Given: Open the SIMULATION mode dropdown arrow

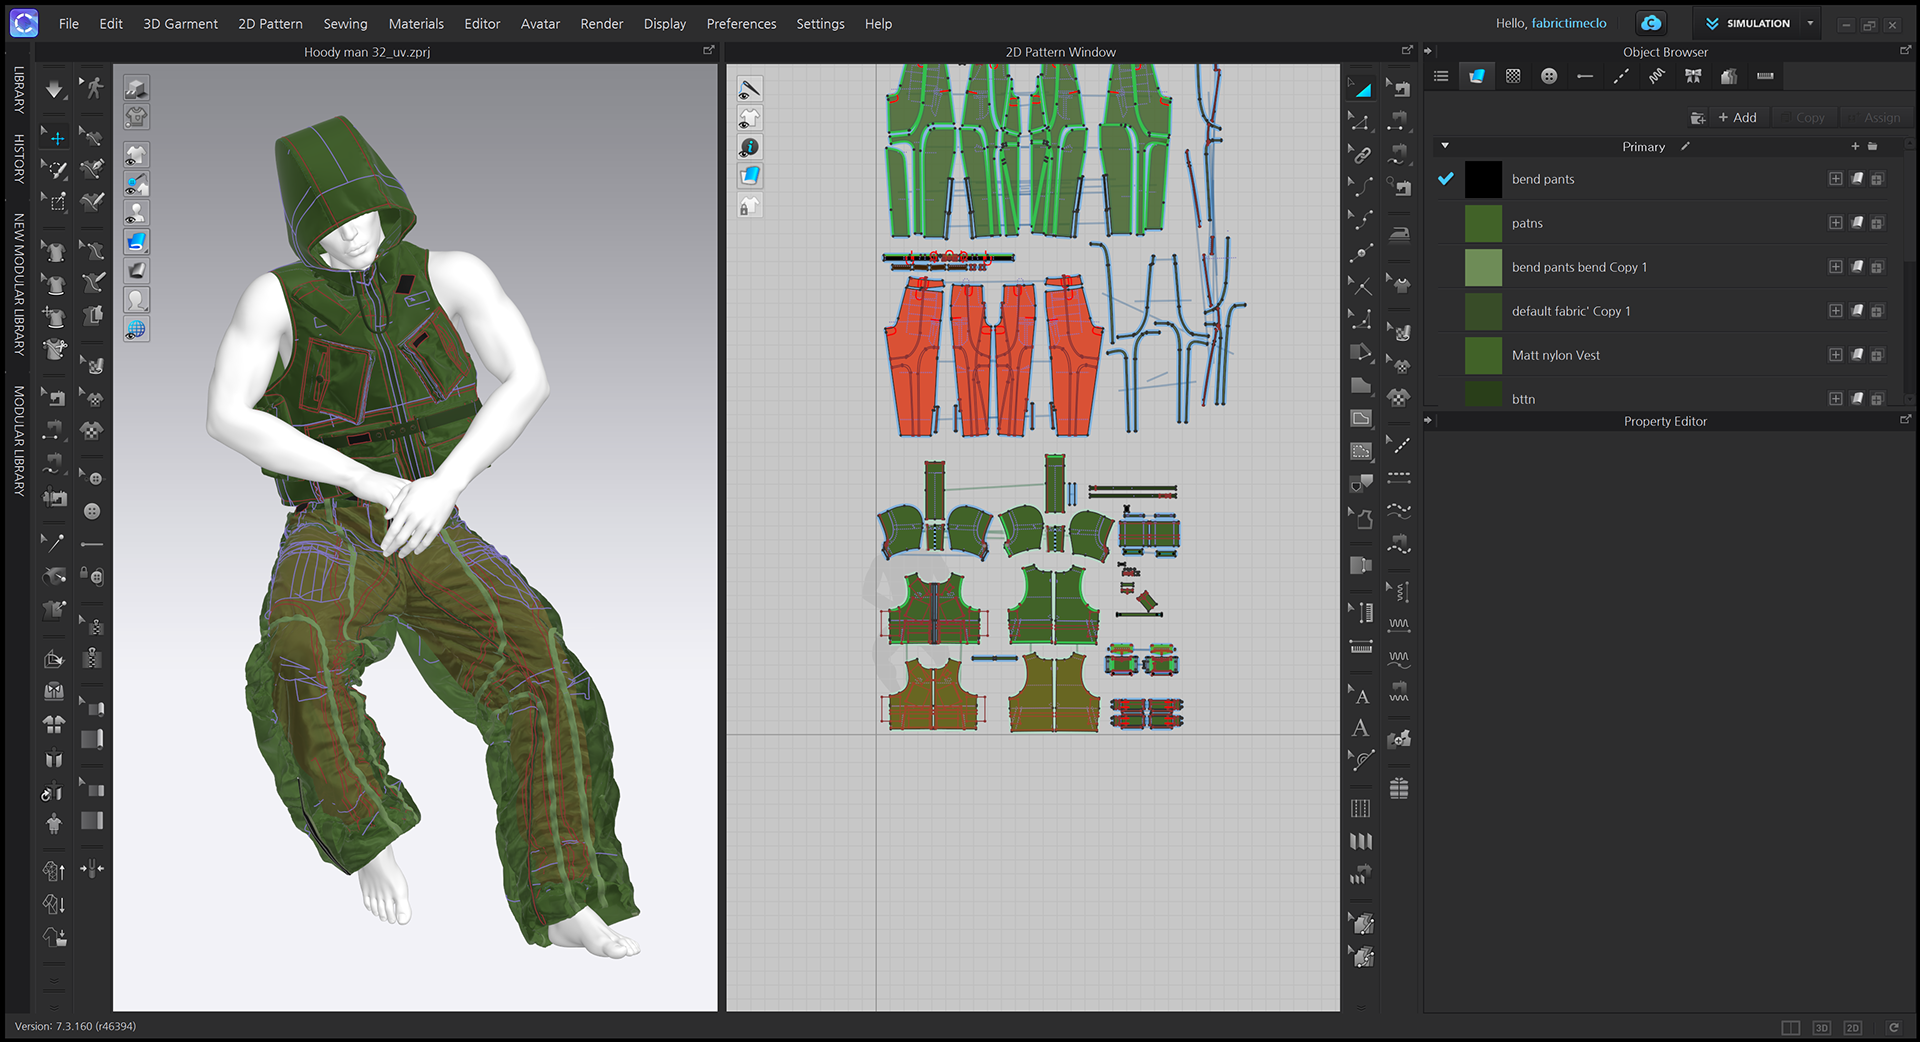Looking at the screenshot, I should coord(1810,23).
